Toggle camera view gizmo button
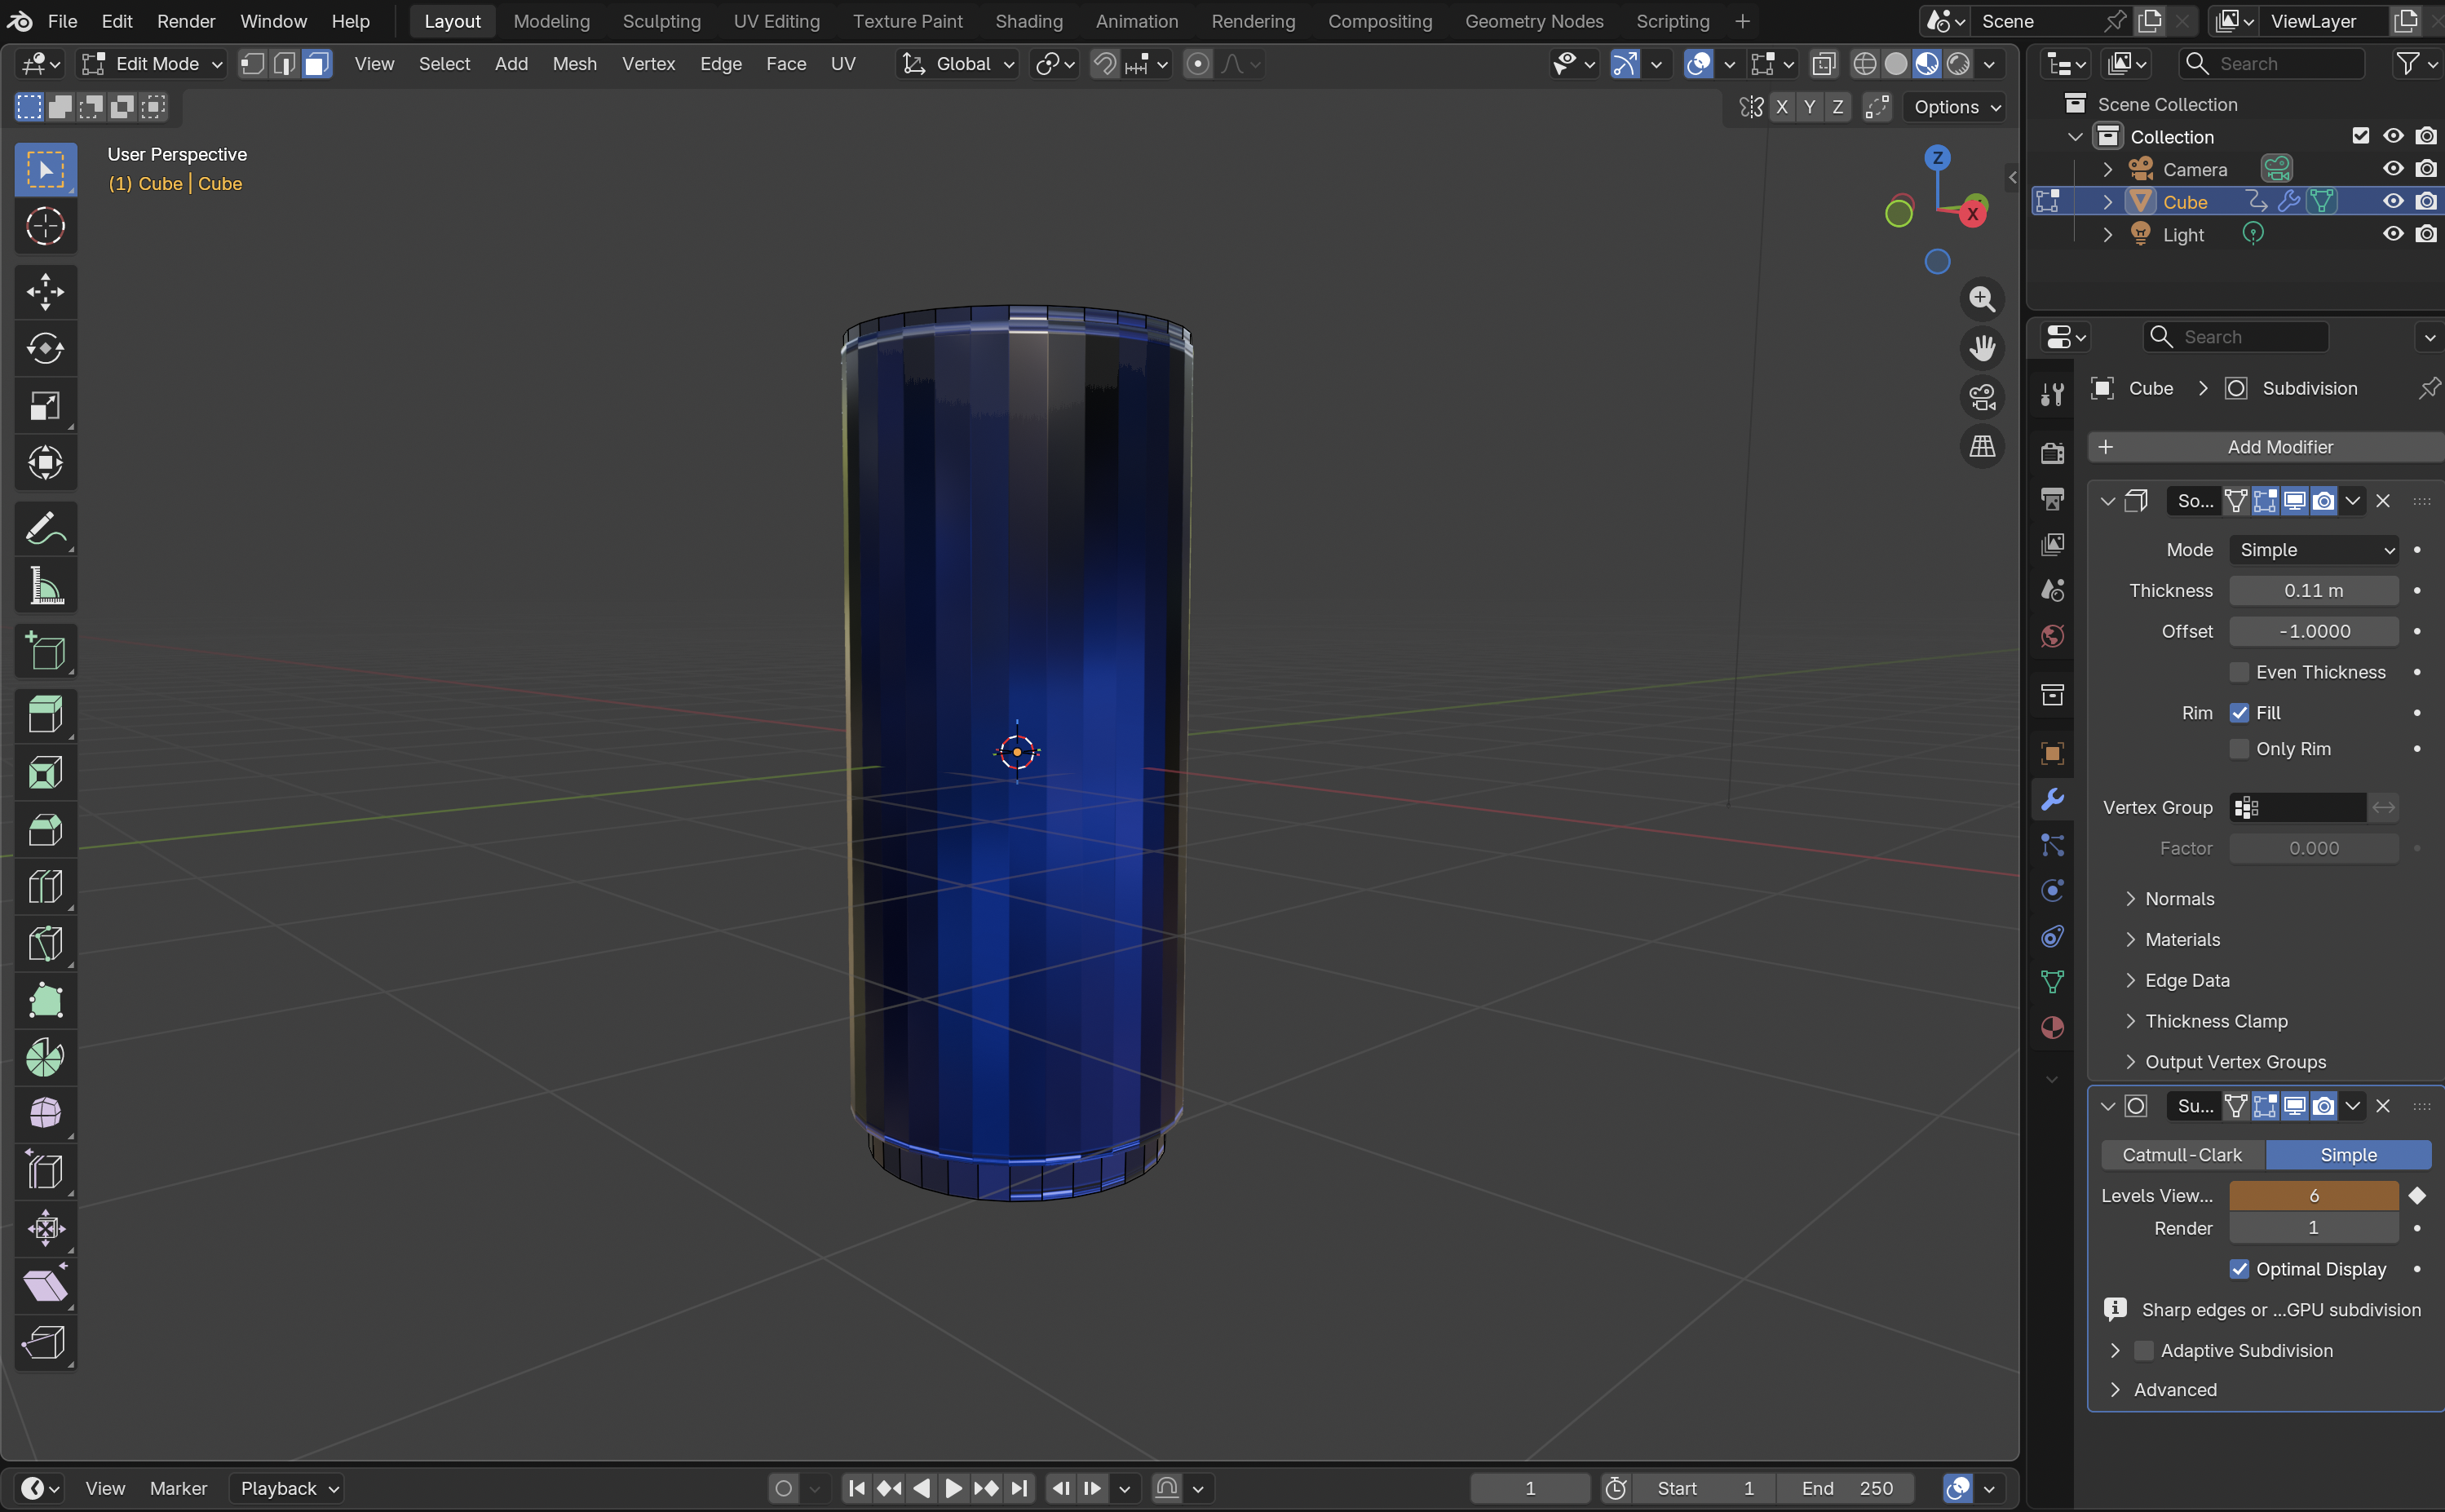The height and width of the screenshot is (1512, 2445). (x=1982, y=397)
